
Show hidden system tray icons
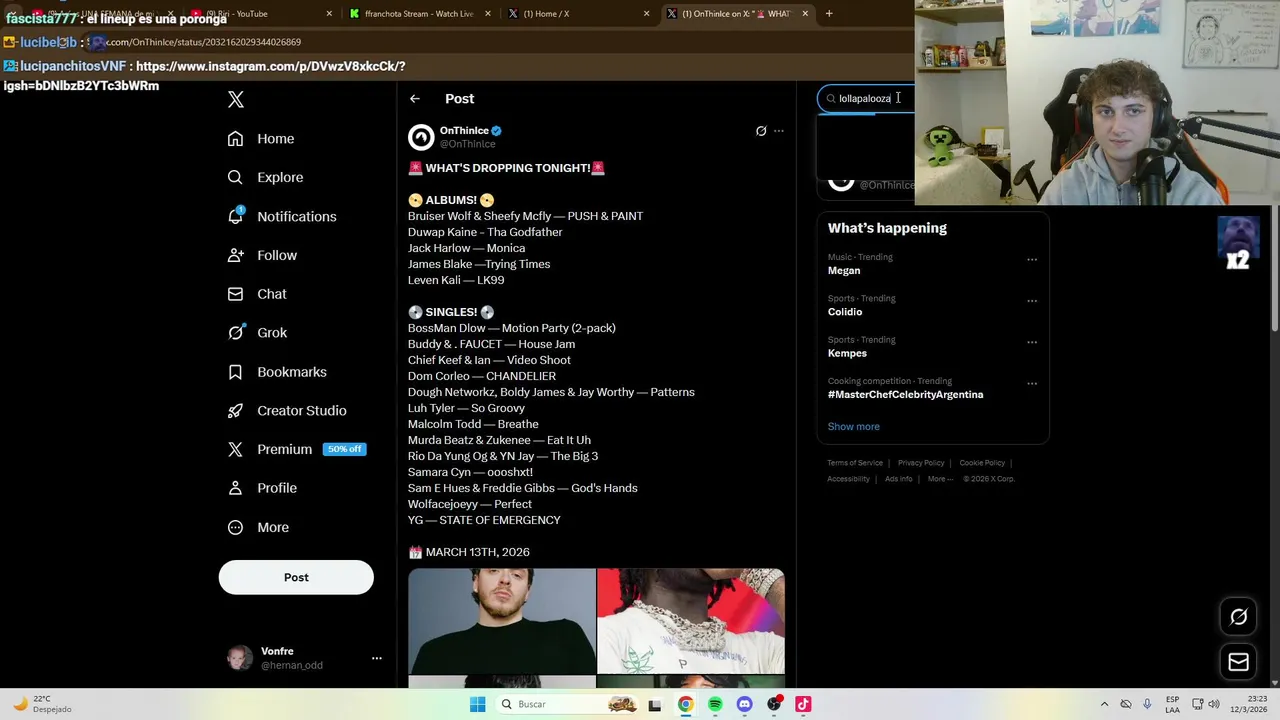[x=1104, y=705]
